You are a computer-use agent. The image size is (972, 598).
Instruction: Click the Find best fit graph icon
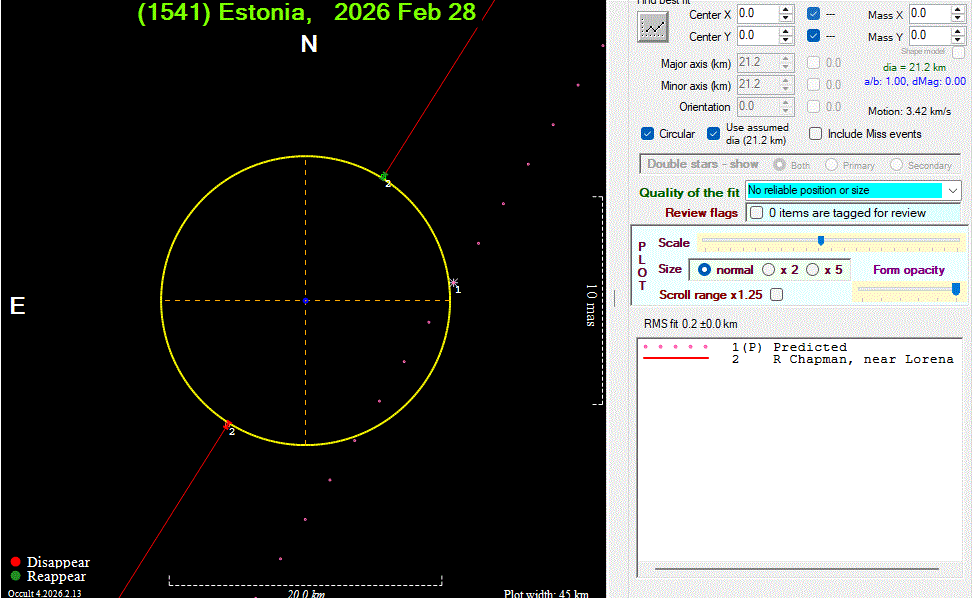653,28
